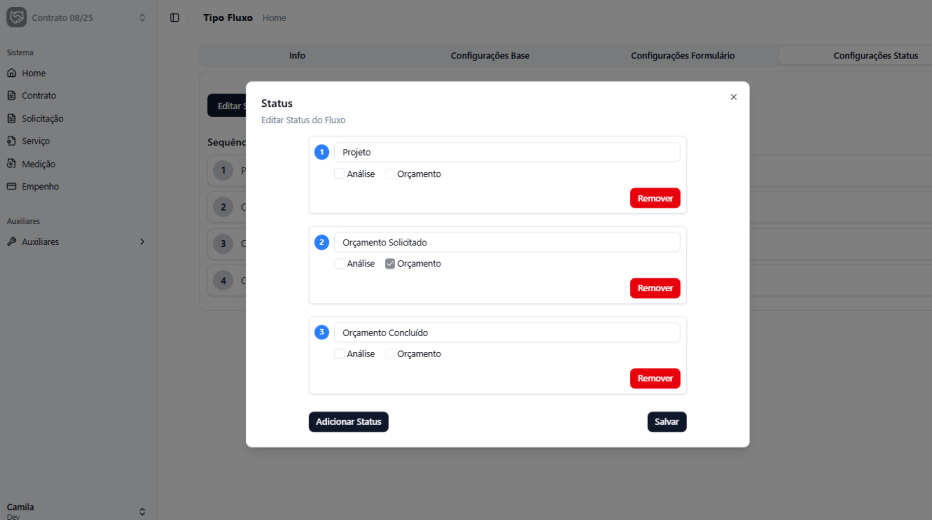Open Medição in sidebar
The width and height of the screenshot is (932, 520).
[39, 164]
